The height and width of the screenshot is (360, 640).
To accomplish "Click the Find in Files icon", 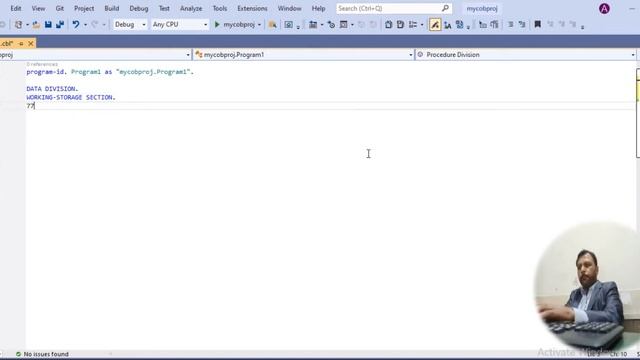I will [272, 25].
